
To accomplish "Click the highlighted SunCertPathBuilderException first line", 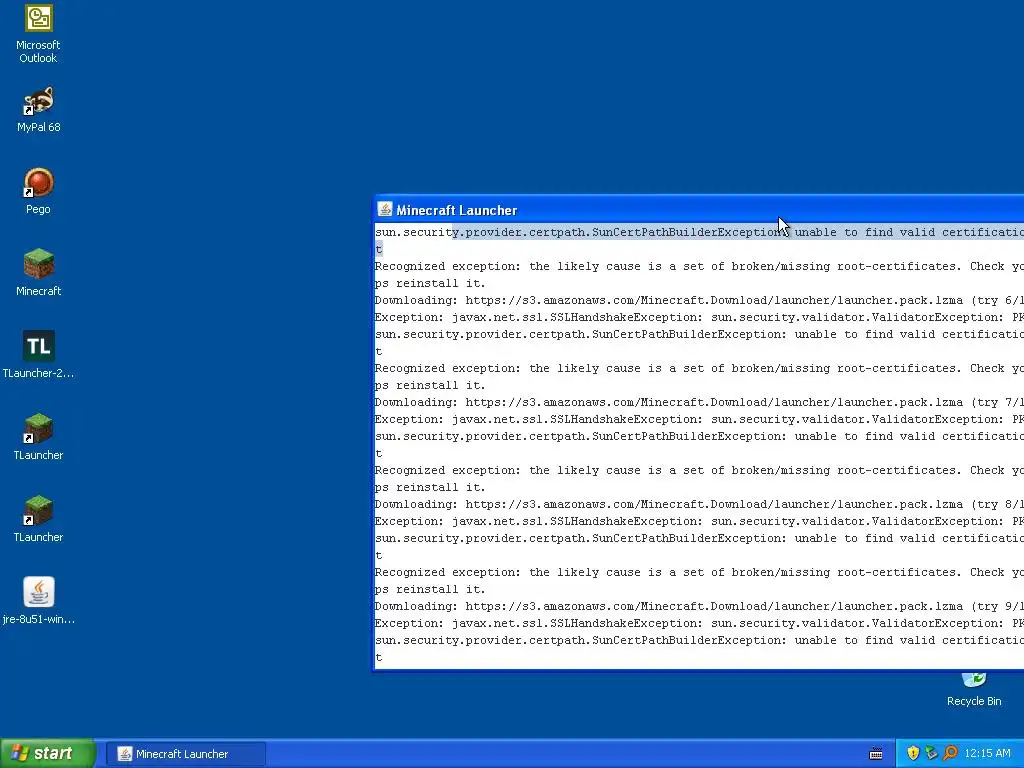I will point(699,232).
